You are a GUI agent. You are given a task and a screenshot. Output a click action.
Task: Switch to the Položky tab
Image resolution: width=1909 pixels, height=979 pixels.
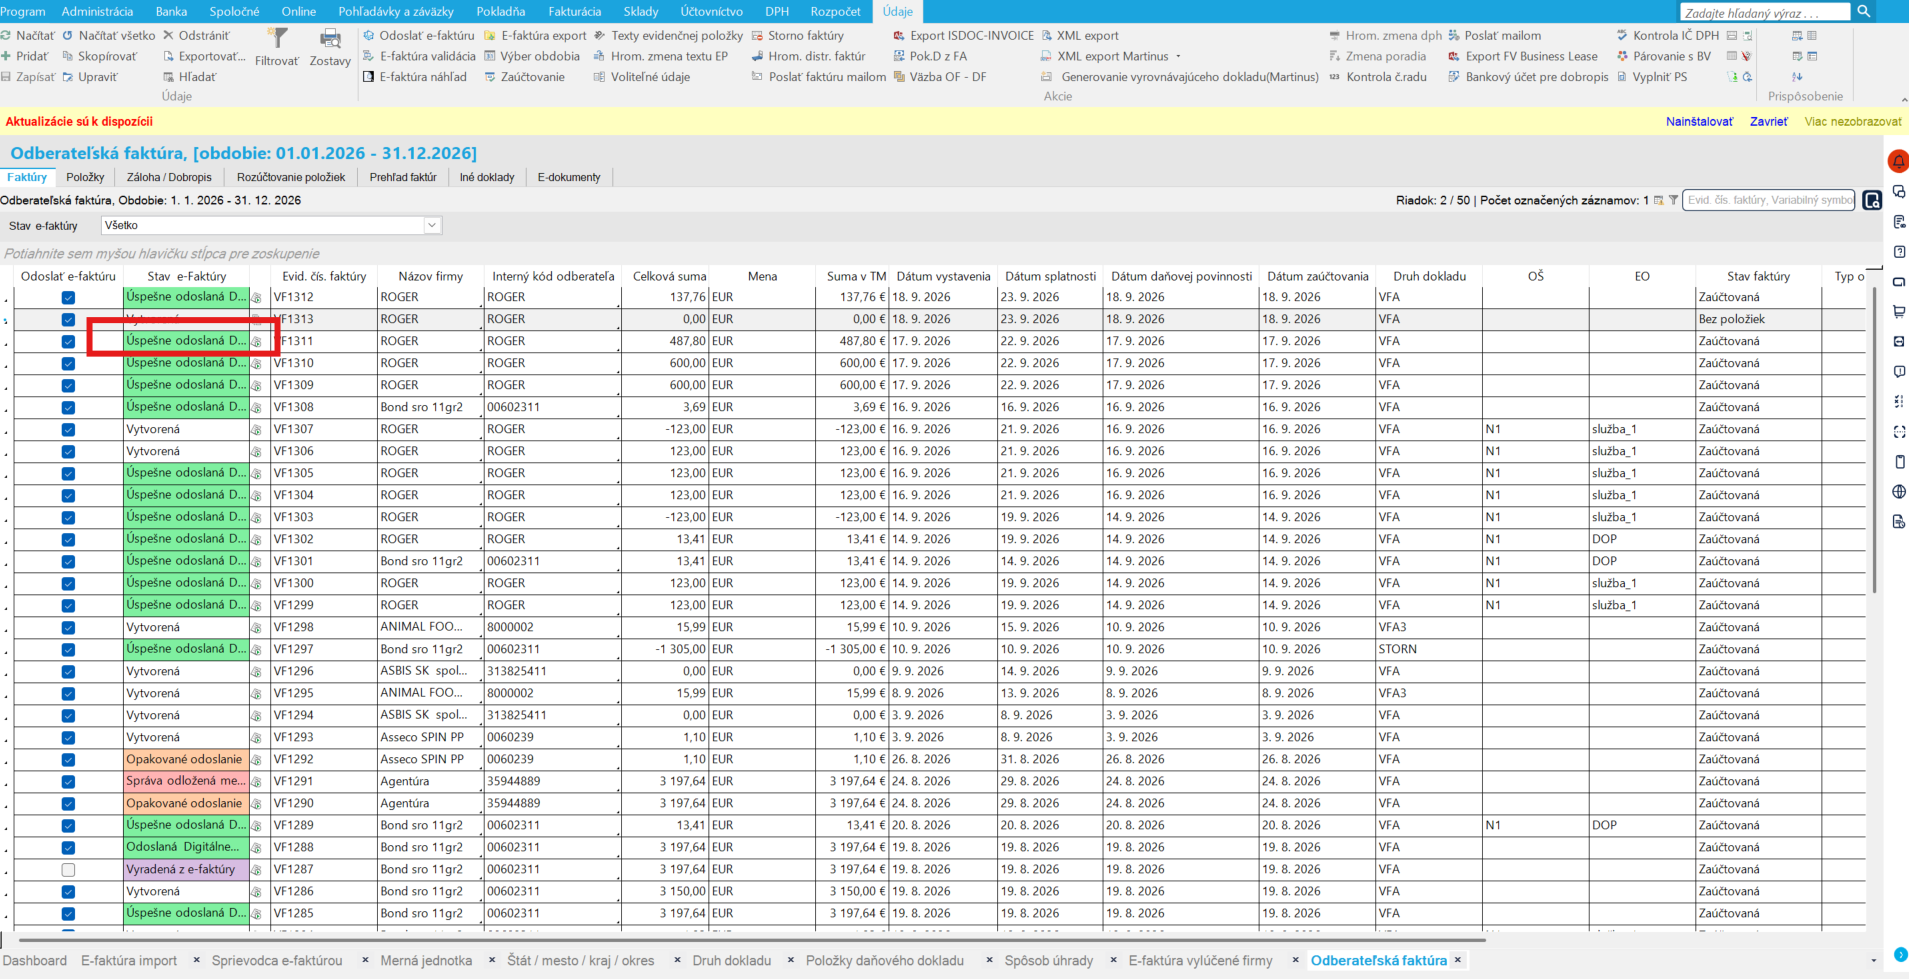pyautogui.click(x=85, y=177)
